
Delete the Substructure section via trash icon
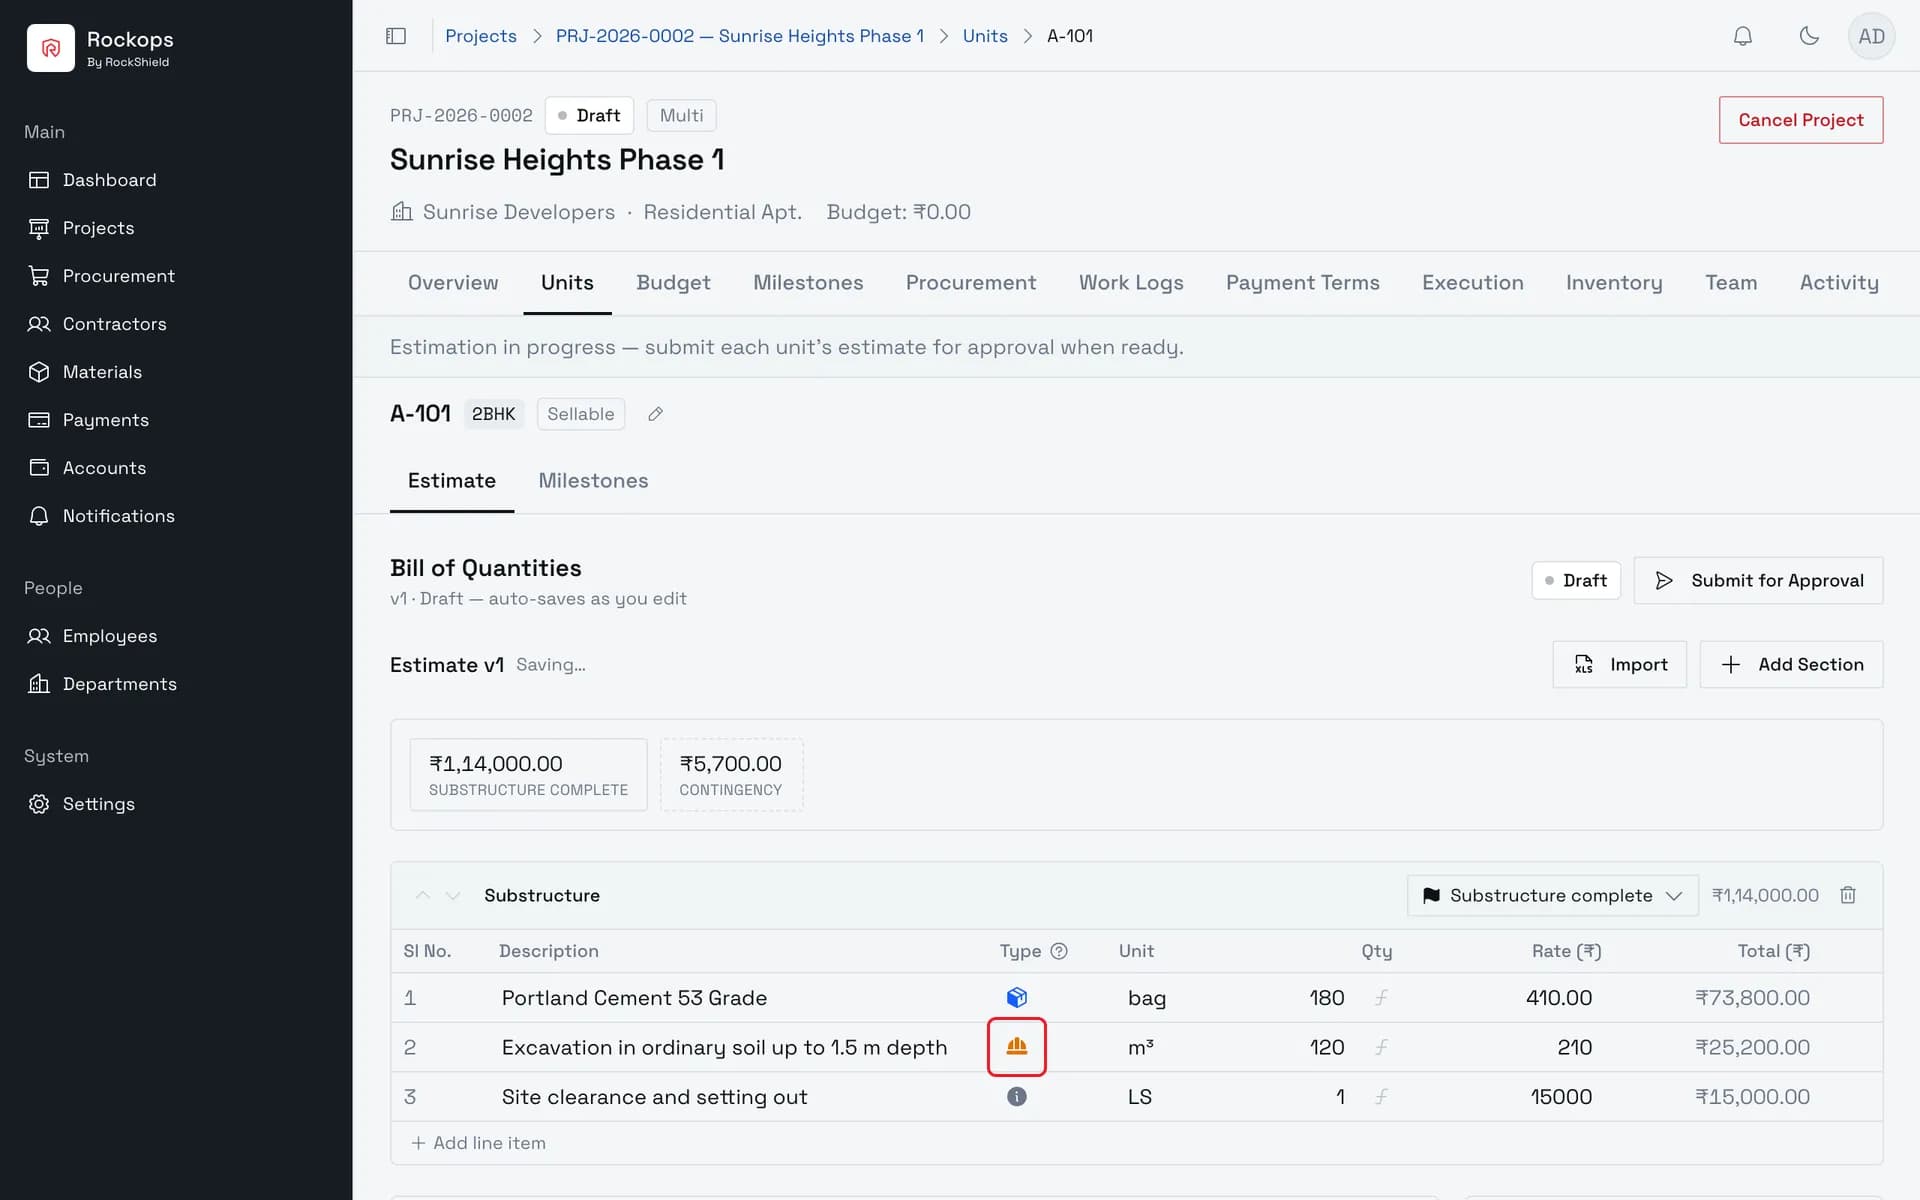point(1848,895)
